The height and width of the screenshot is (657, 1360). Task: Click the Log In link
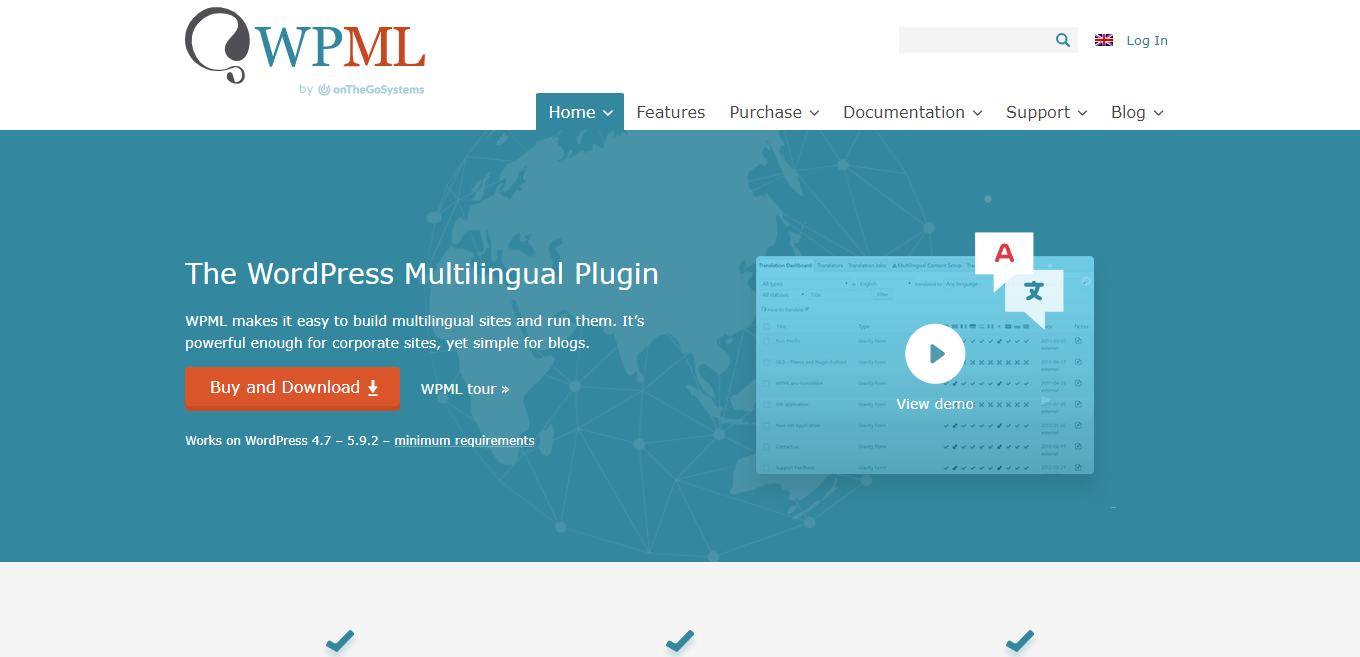(x=1147, y=41)
